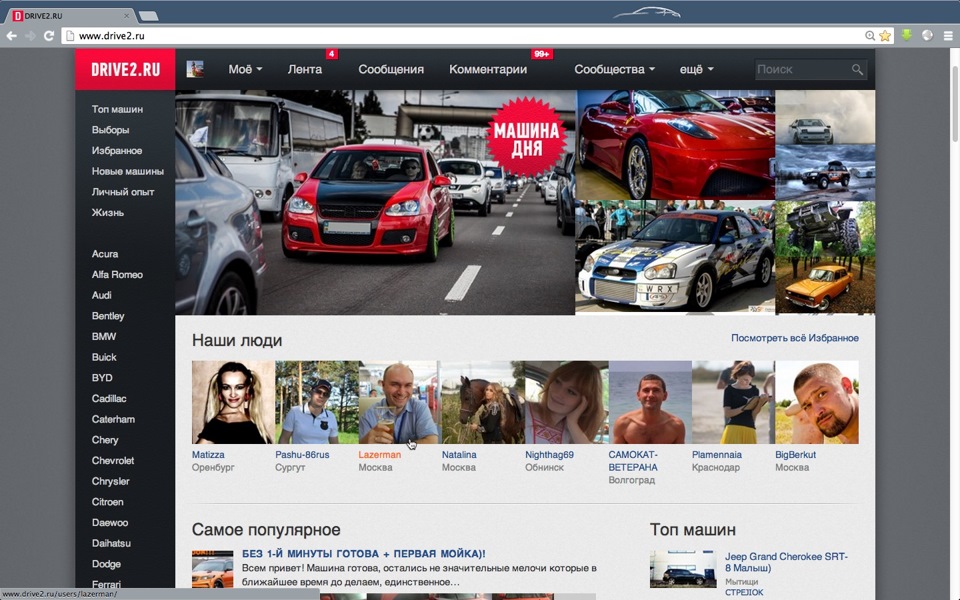This screenshot has width=960, height=600.
Task: Open the user avatar in header
Action: pos(195,69)
